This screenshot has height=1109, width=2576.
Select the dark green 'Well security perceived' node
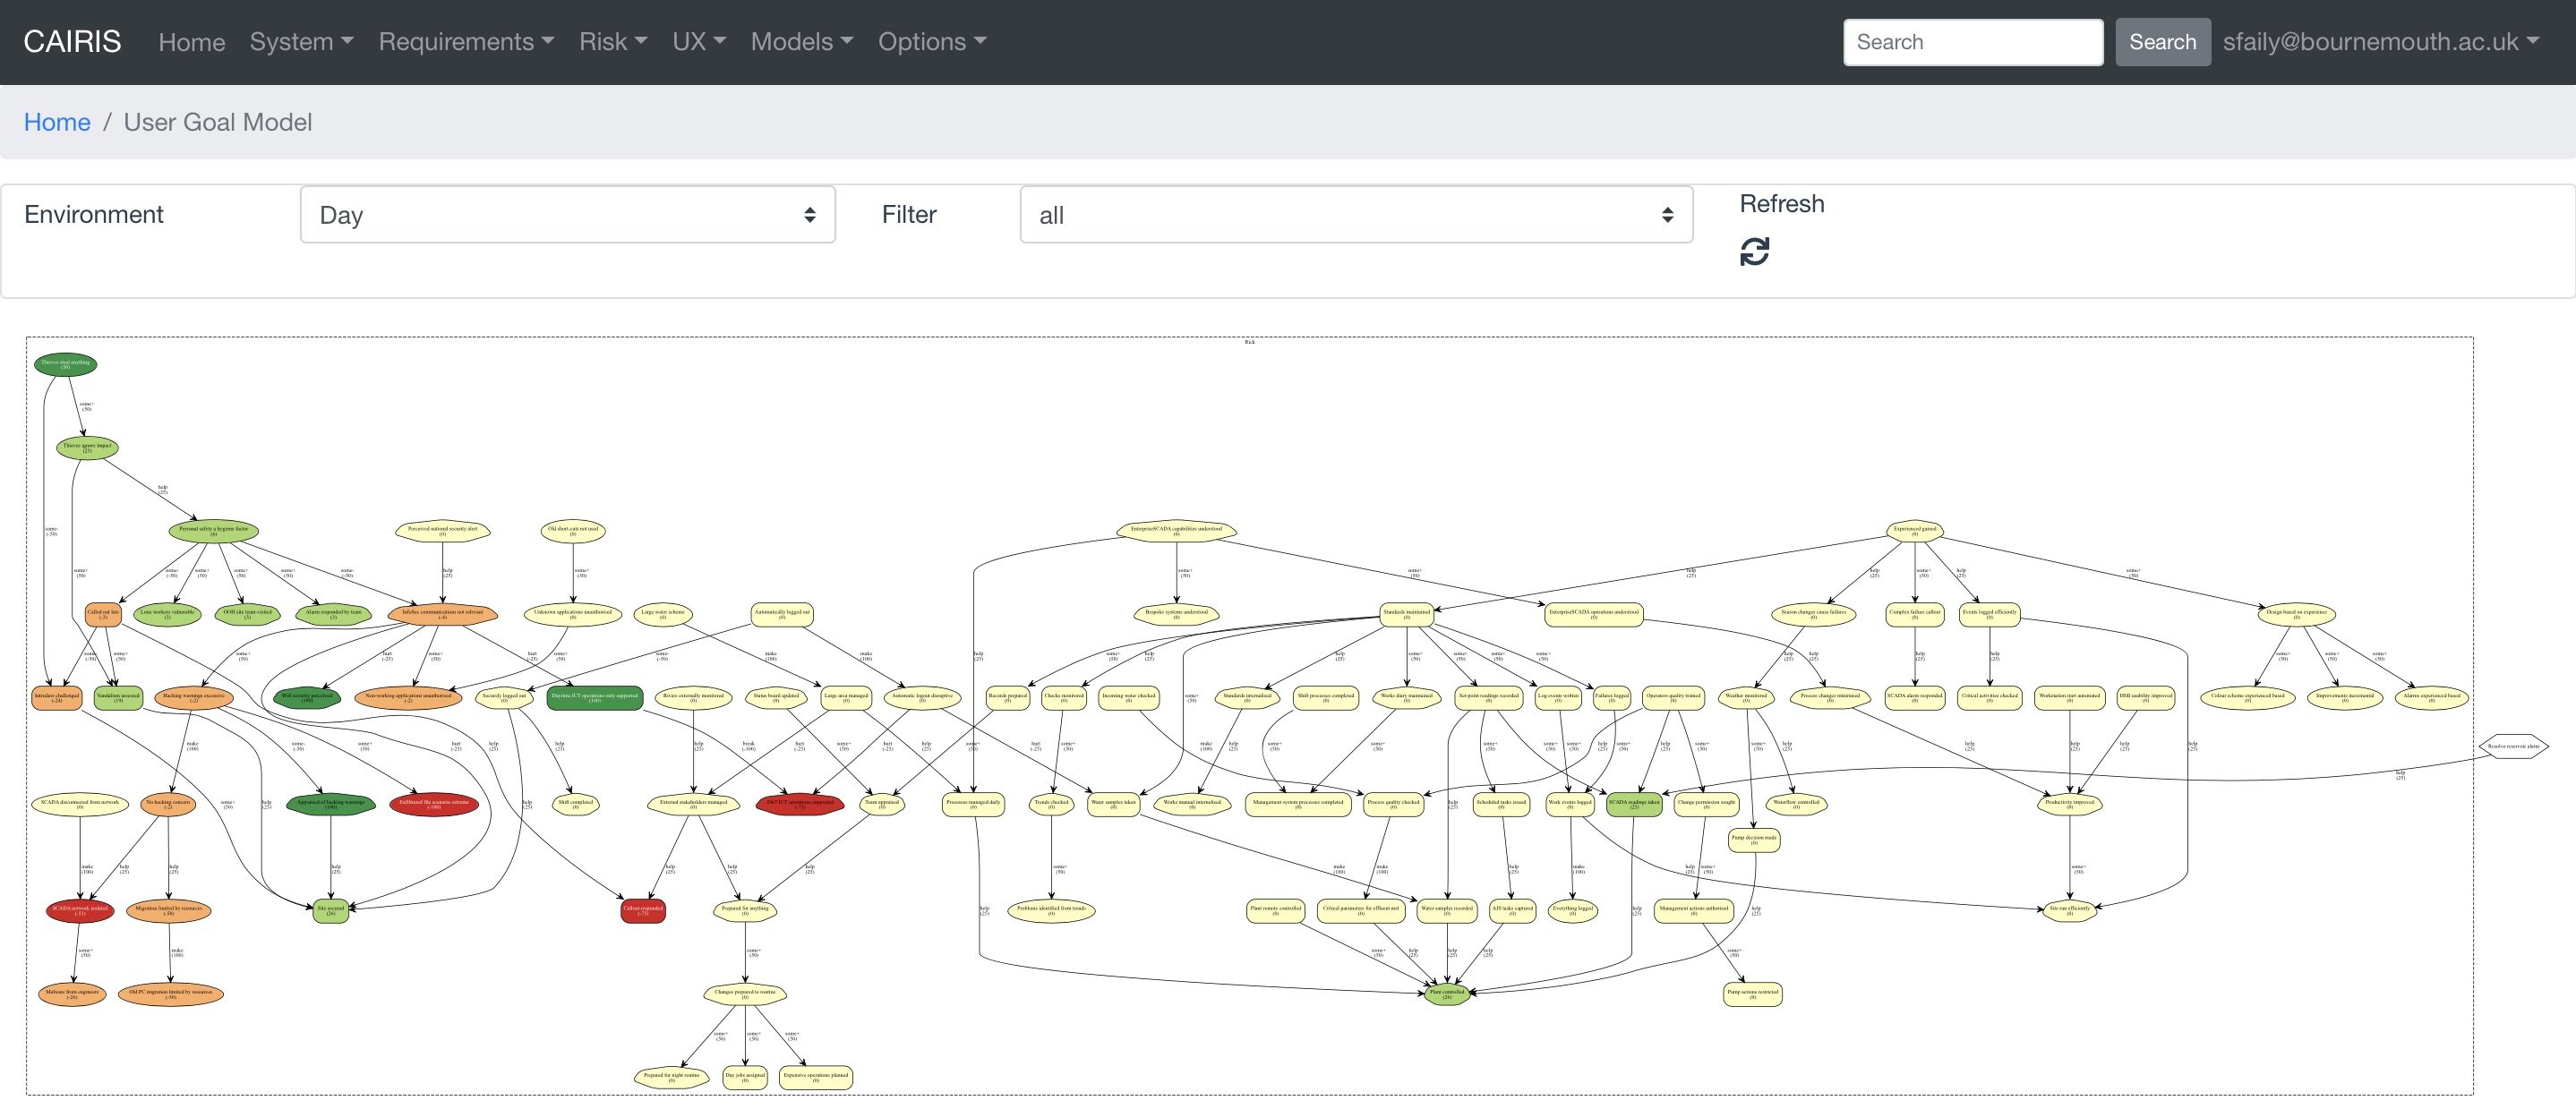click(307, 698)
